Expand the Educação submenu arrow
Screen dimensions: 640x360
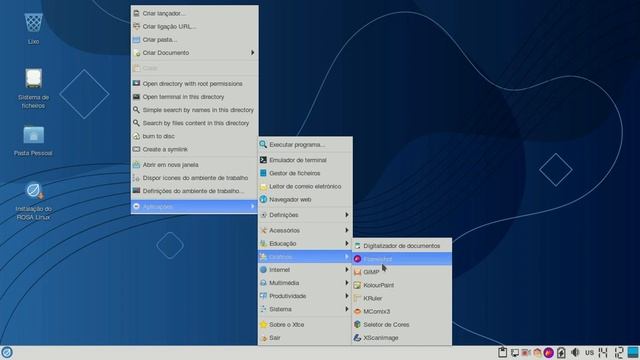347,243
